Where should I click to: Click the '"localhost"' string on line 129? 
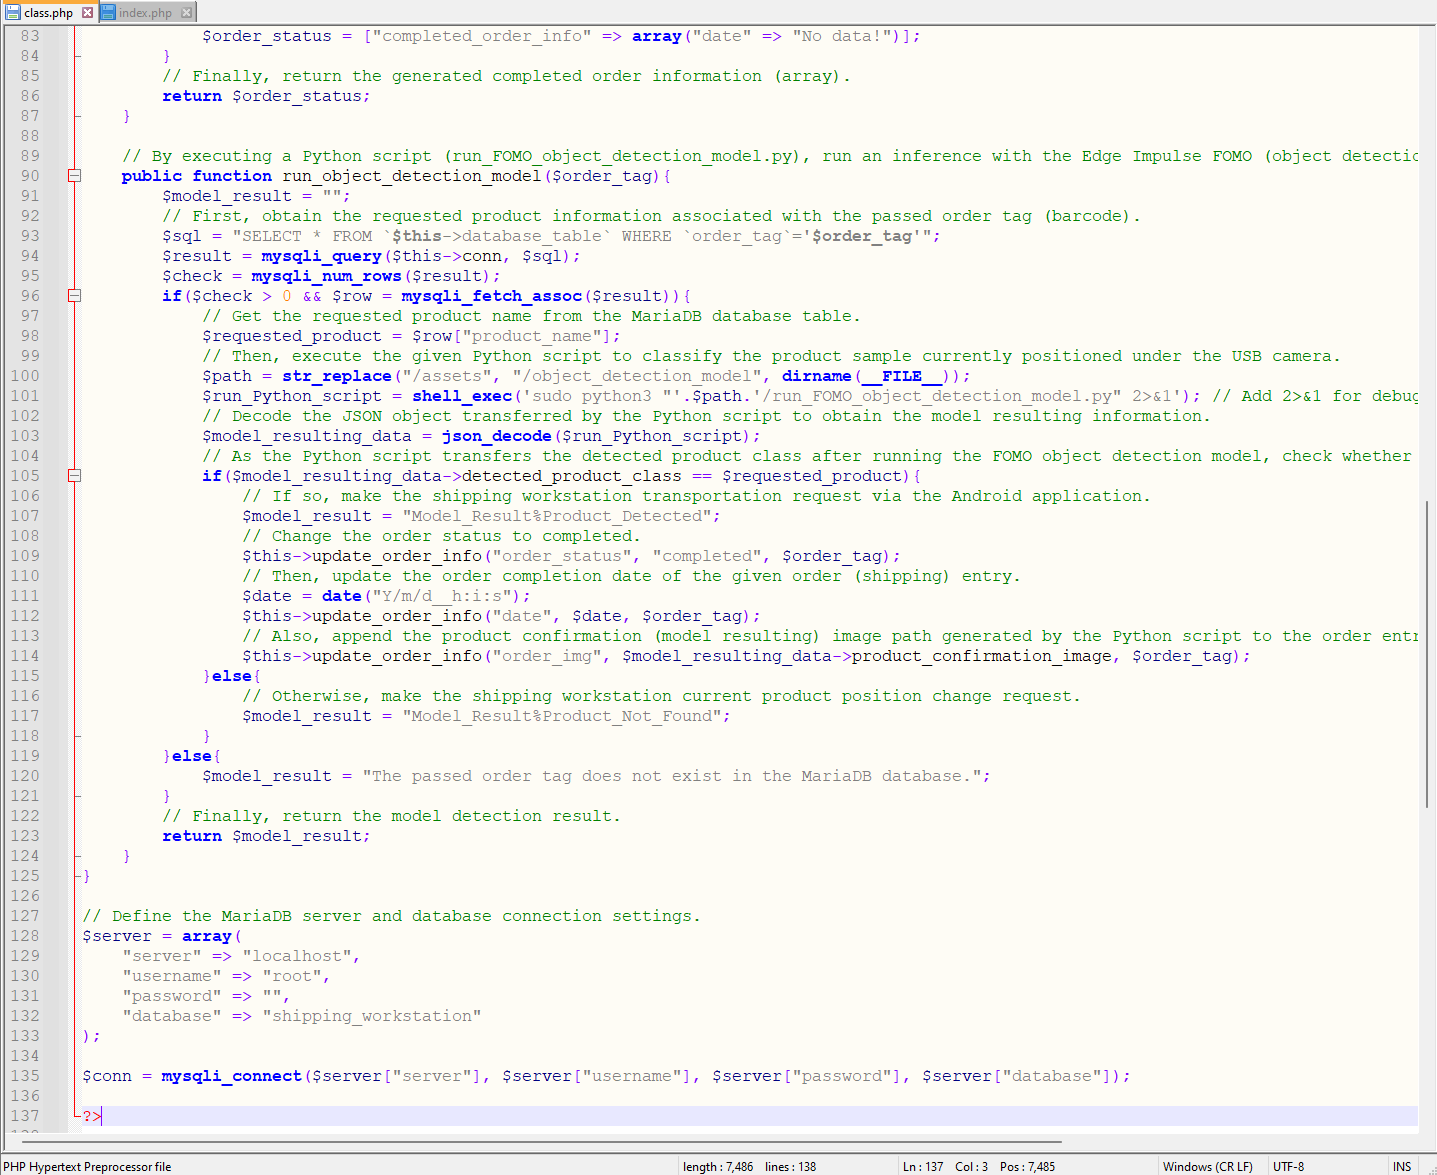pos(297,956)
